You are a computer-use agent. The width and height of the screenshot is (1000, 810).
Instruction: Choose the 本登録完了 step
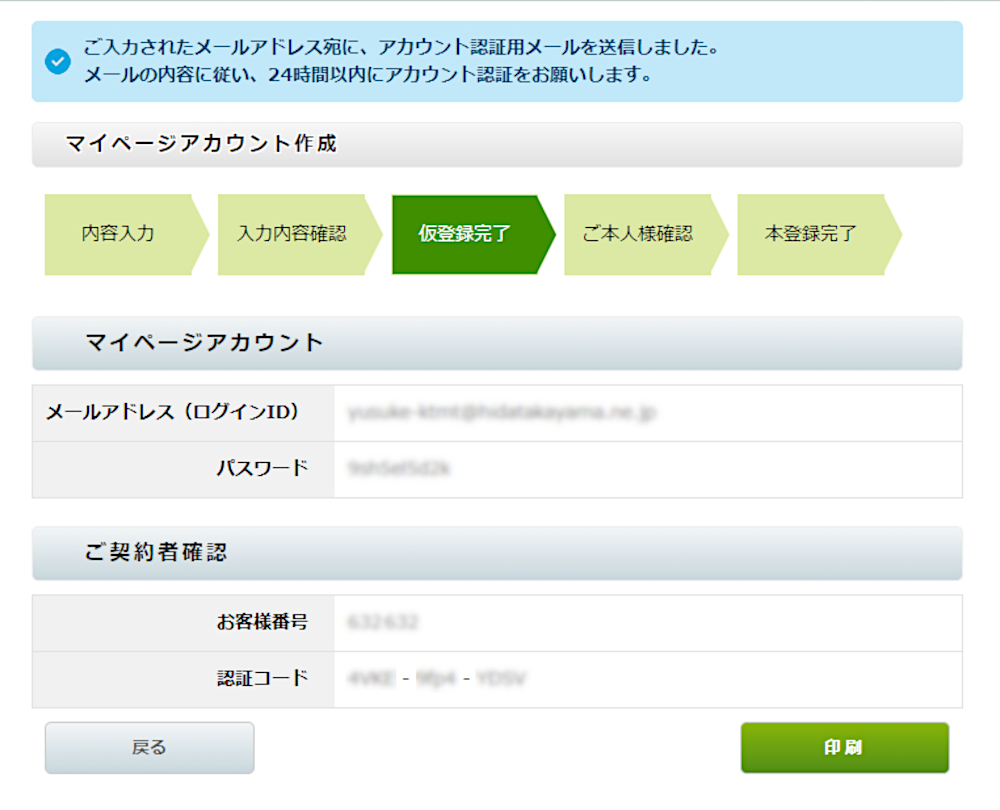810,235
